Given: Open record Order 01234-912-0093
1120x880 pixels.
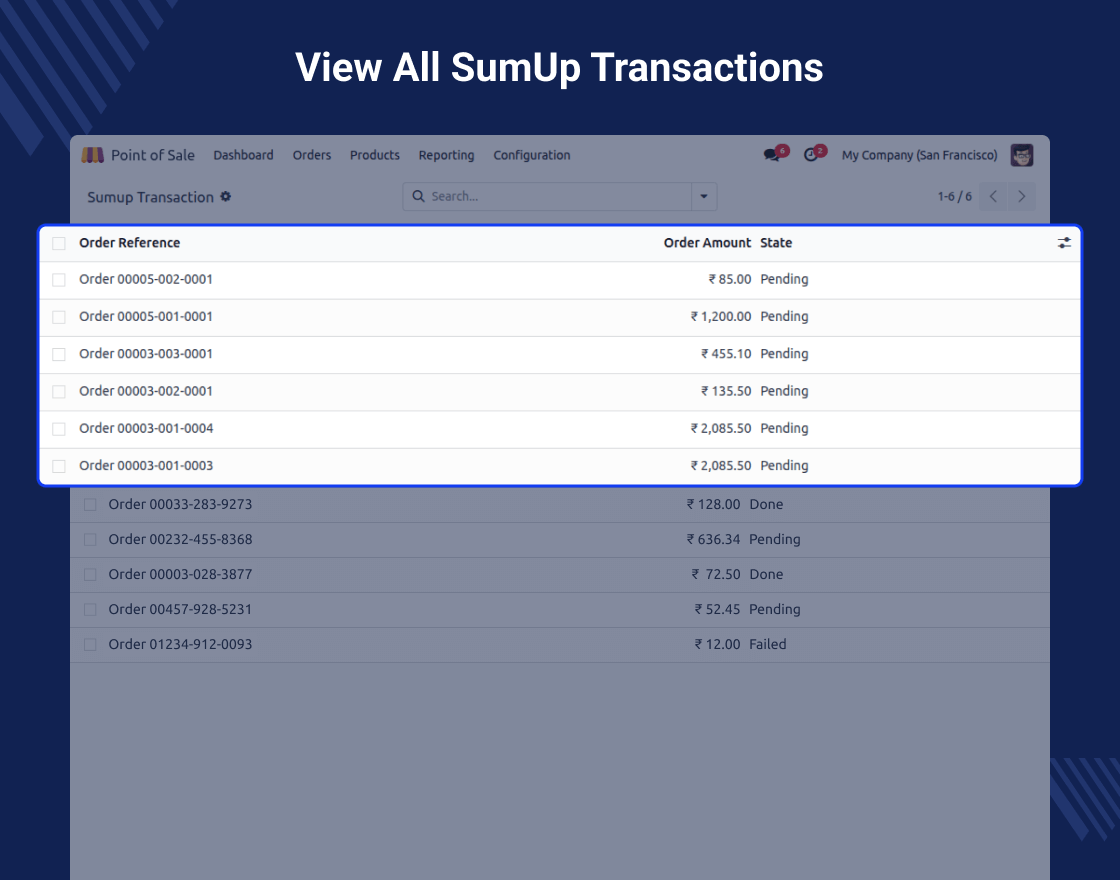Looking at the screenshot, I should coord(180,644).
